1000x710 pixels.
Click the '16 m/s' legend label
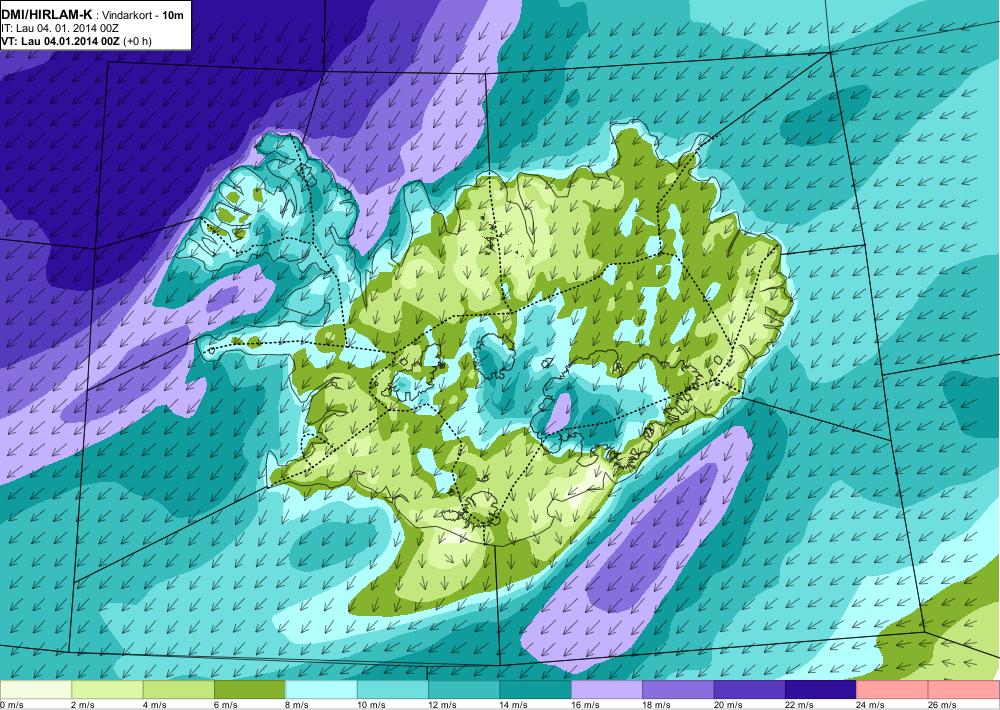585,705
